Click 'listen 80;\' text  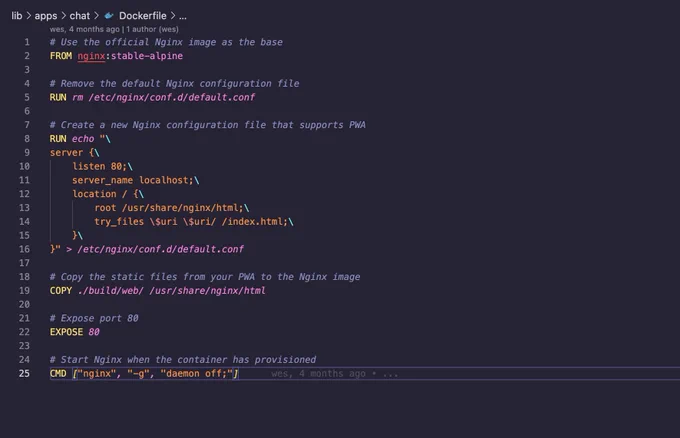pyautogui.click(x=102, y=167)
